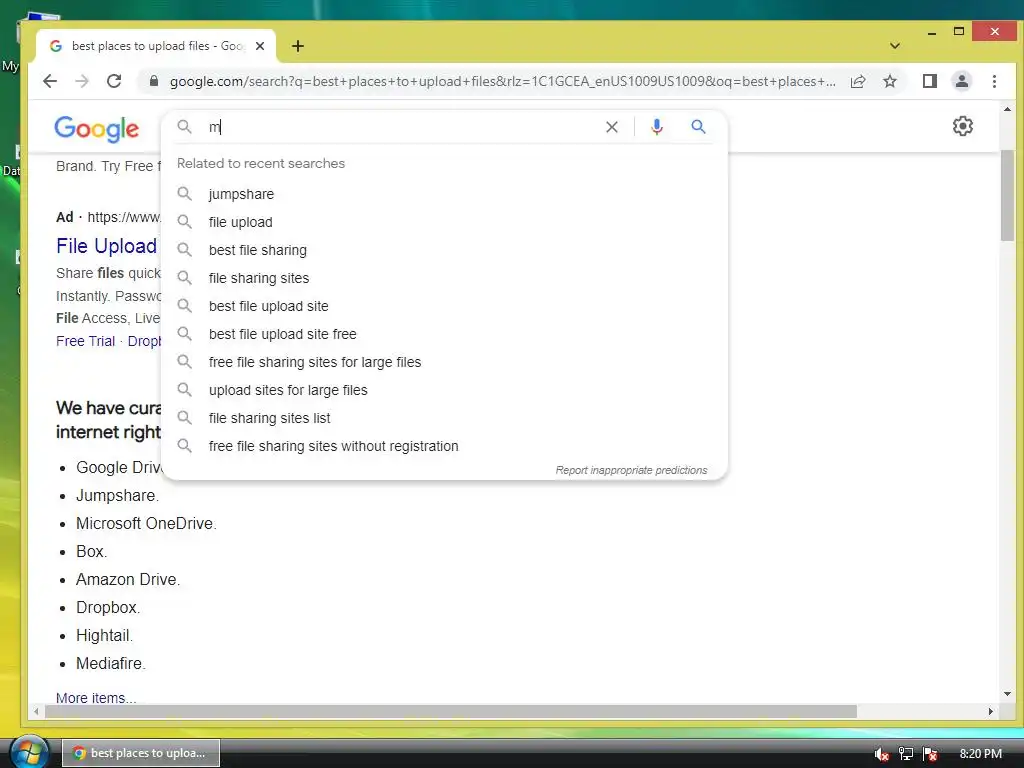Screen dimensions: 1024x768
Task: Clear the Google search box
Action: (x=612, y=127)
